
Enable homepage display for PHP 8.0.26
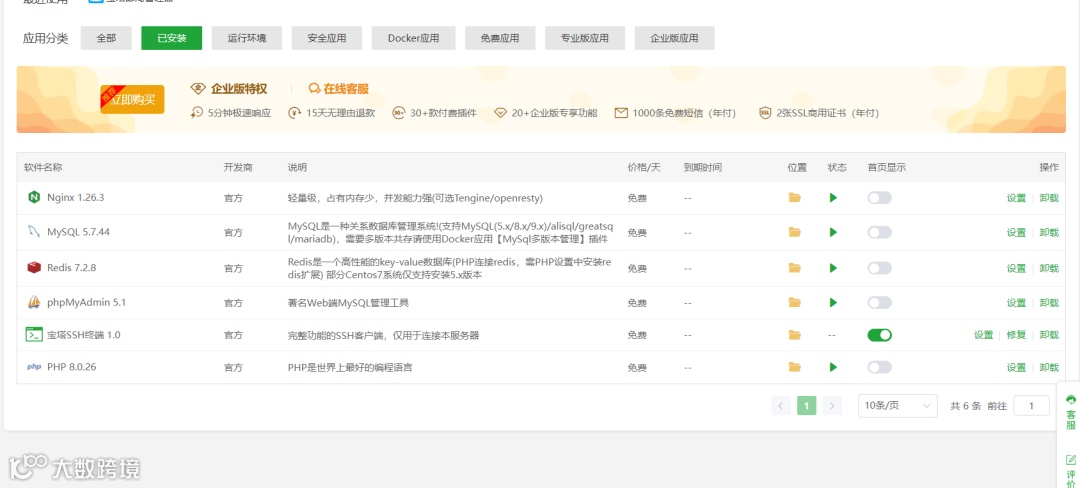point(880,367)
